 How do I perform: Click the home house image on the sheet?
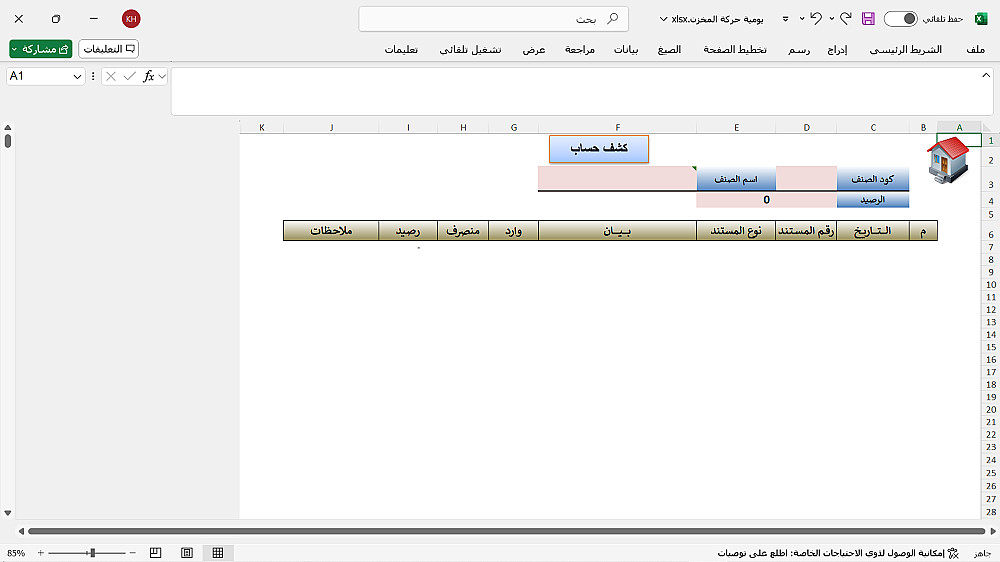point(948,160)
